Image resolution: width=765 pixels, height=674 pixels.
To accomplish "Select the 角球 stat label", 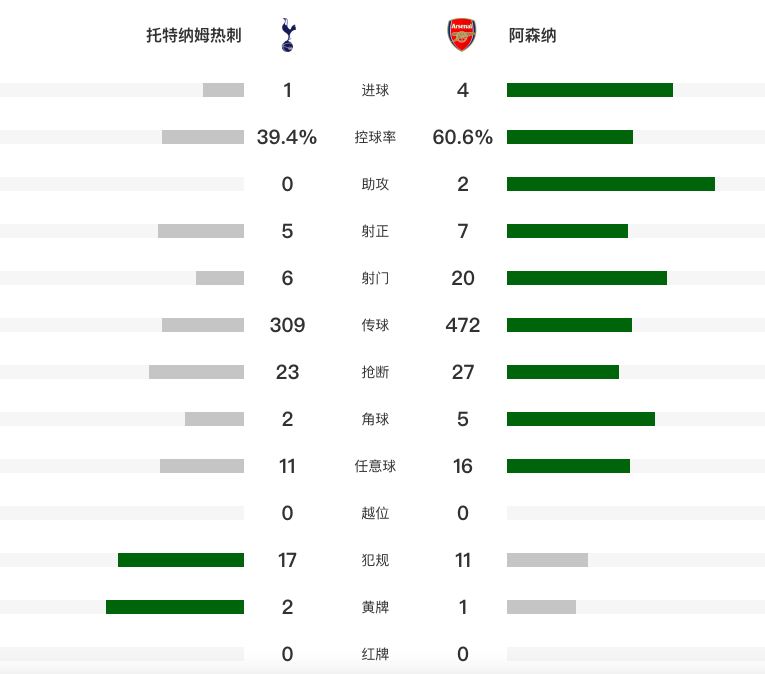I will (x=375, y=420).
